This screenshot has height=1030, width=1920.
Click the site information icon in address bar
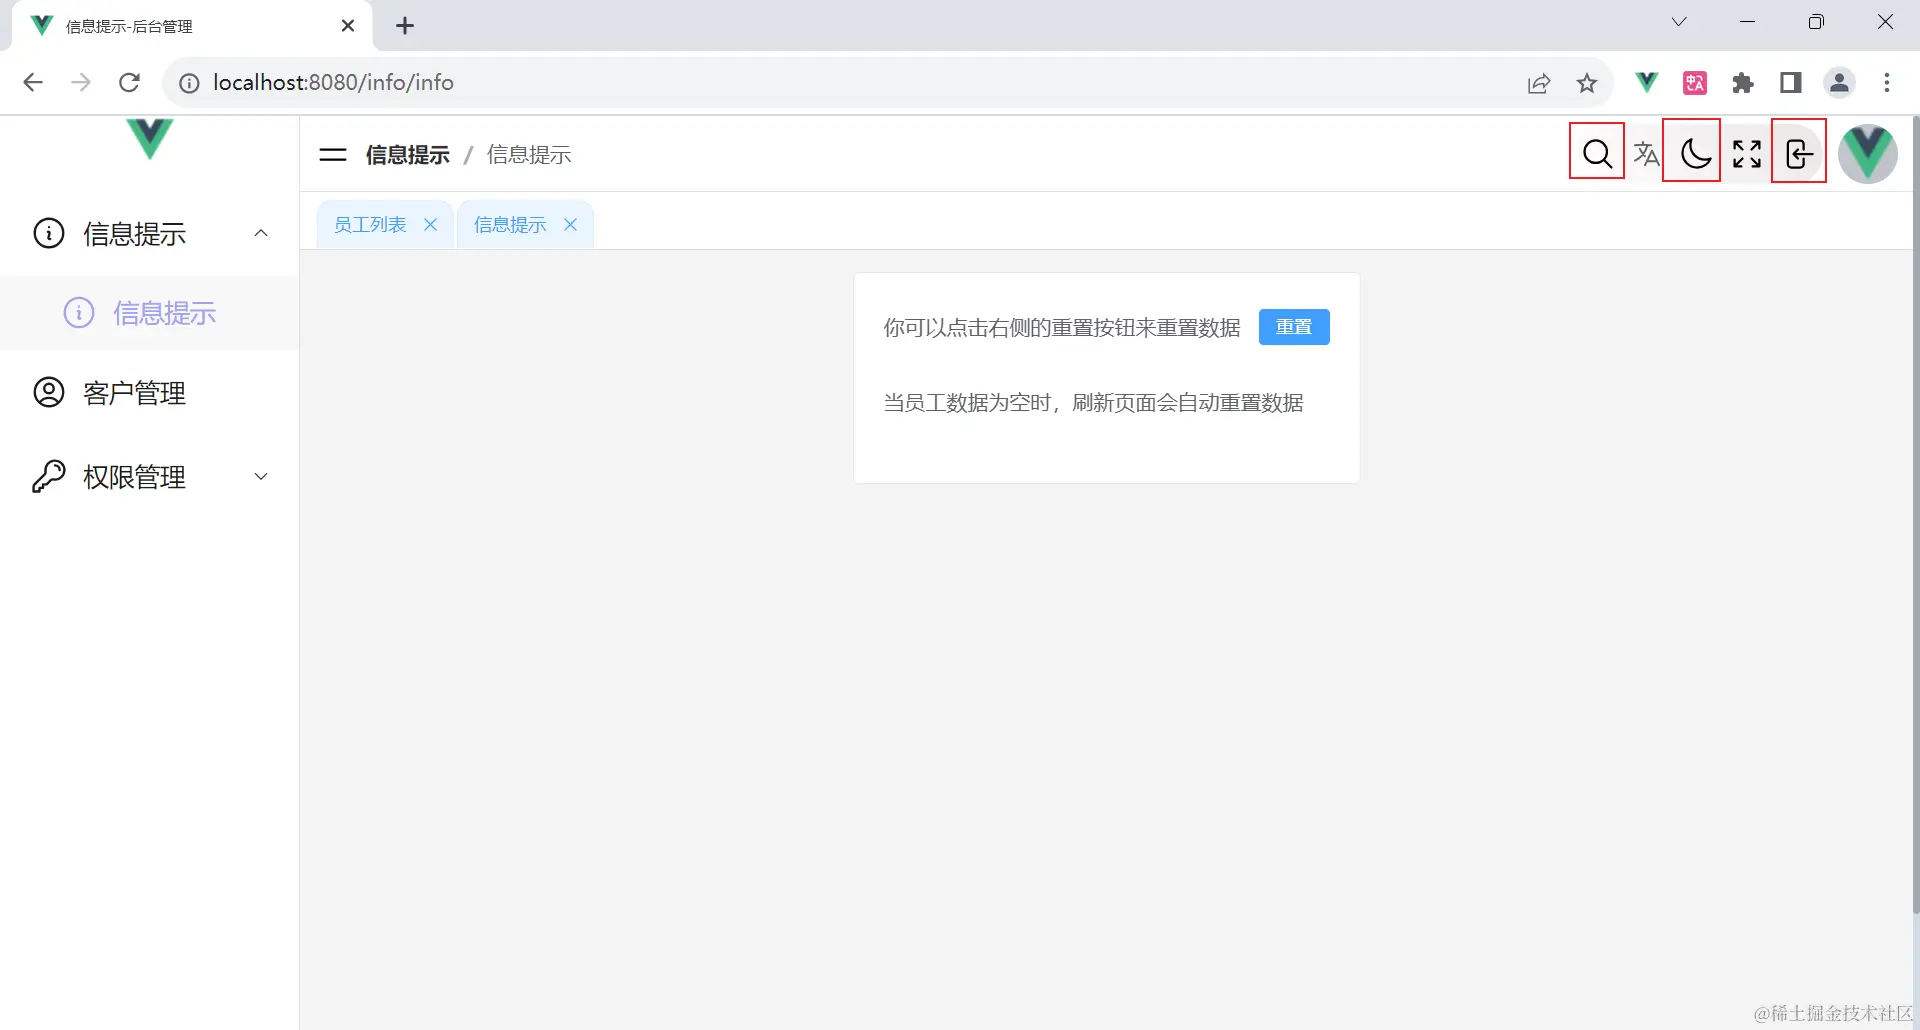pos(189,83)
